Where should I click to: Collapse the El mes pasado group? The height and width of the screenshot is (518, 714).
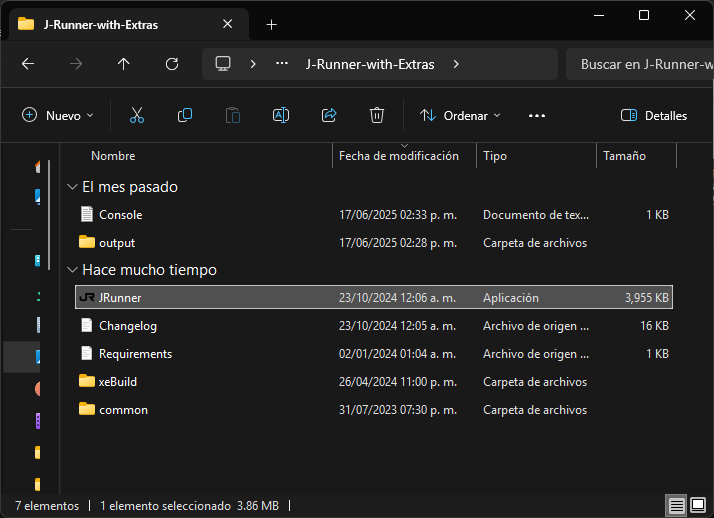coord(72,187)
